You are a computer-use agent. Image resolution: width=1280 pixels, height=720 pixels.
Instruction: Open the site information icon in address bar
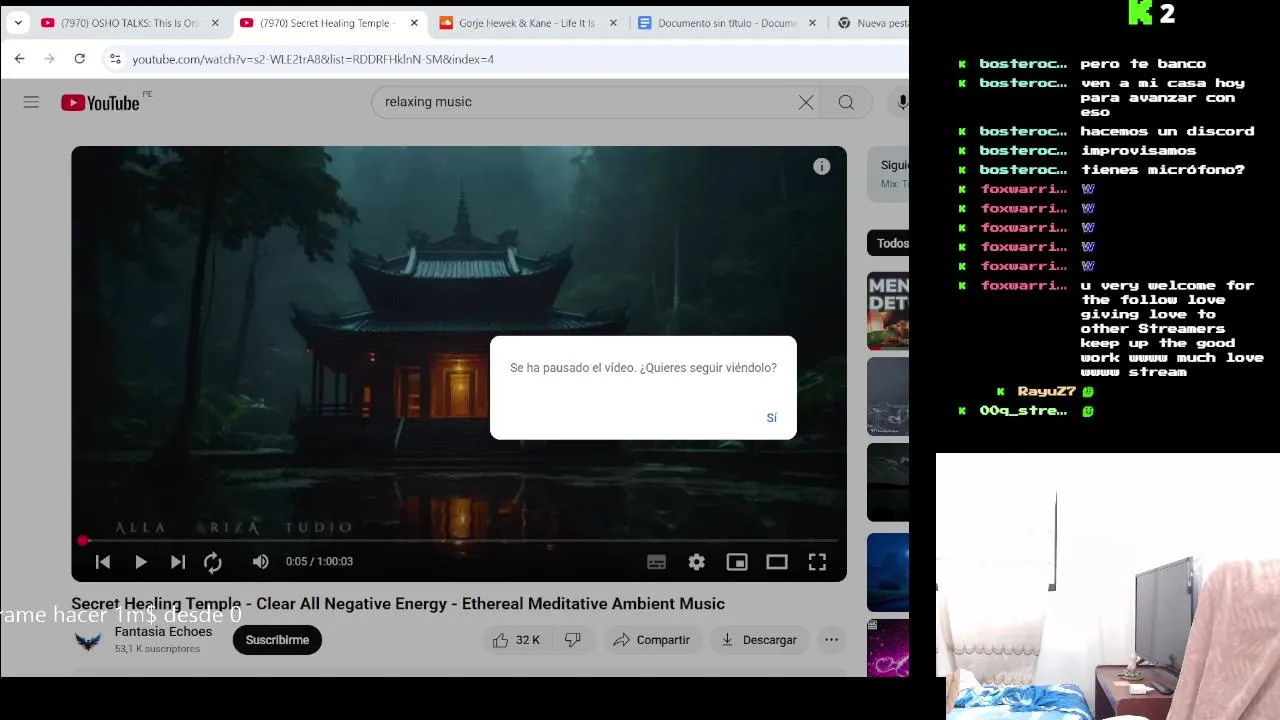point(116,59)
